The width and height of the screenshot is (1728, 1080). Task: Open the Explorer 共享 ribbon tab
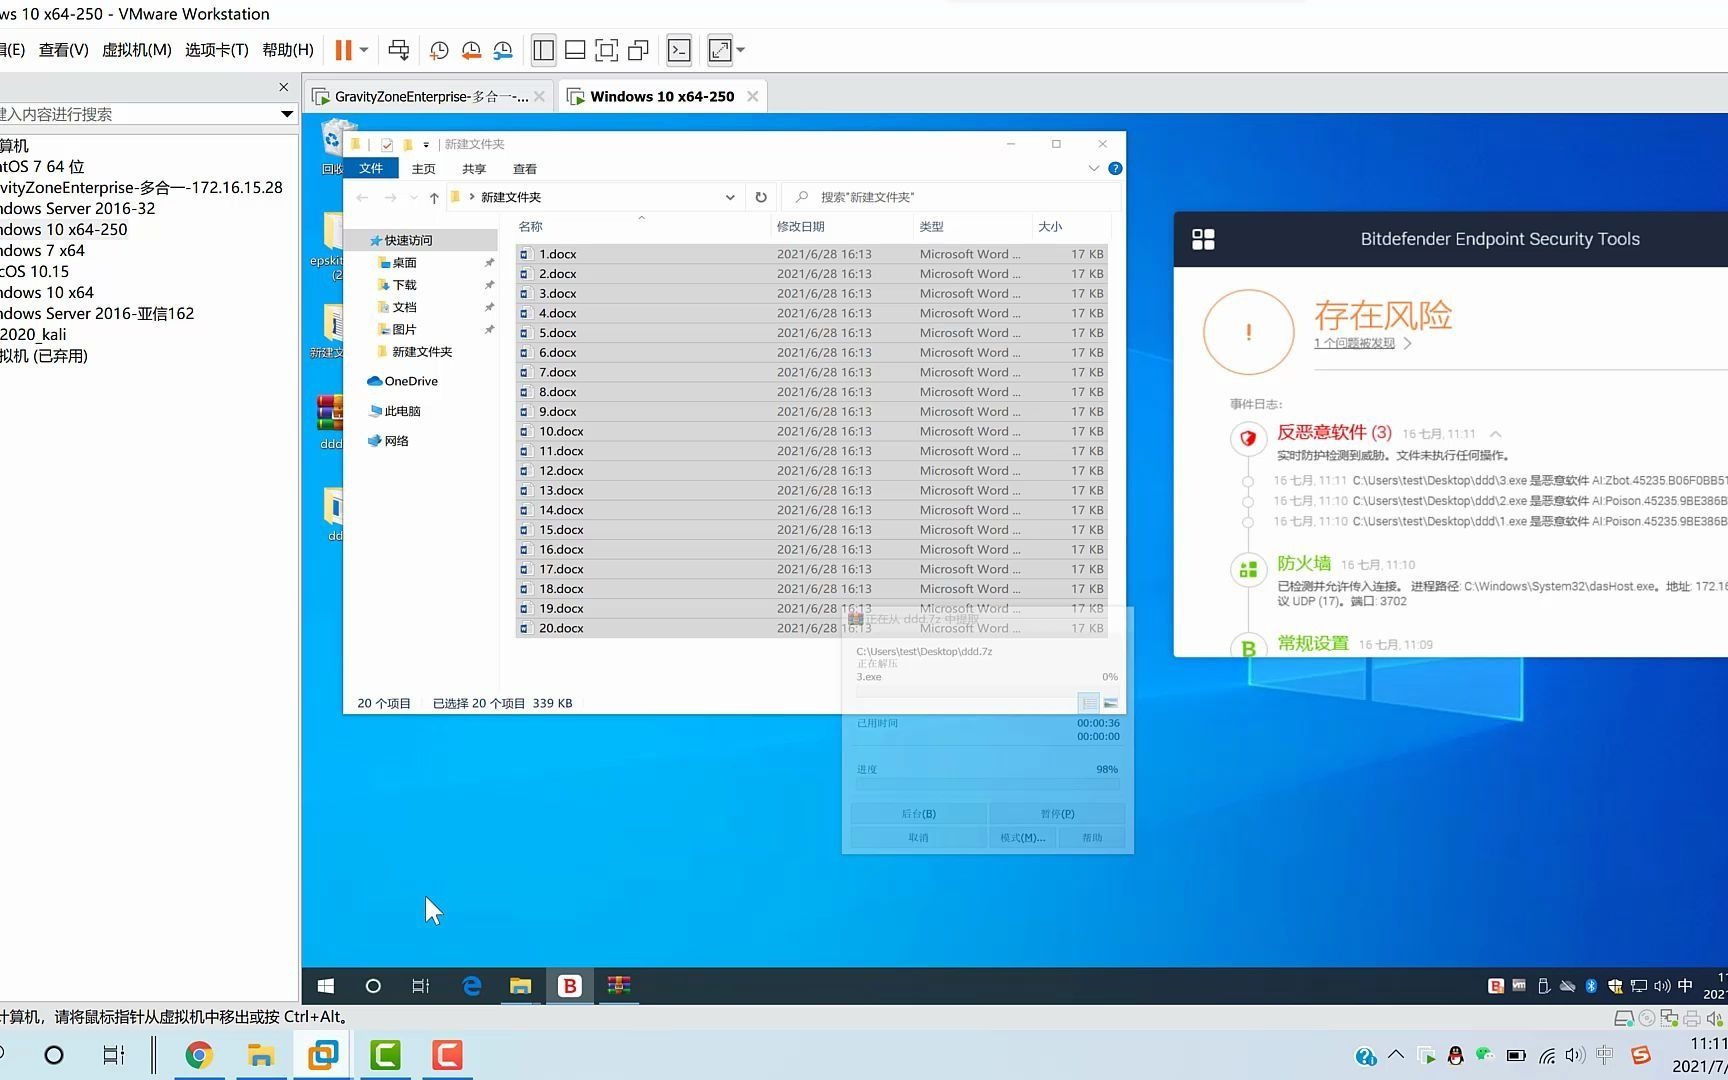point(474,169)
